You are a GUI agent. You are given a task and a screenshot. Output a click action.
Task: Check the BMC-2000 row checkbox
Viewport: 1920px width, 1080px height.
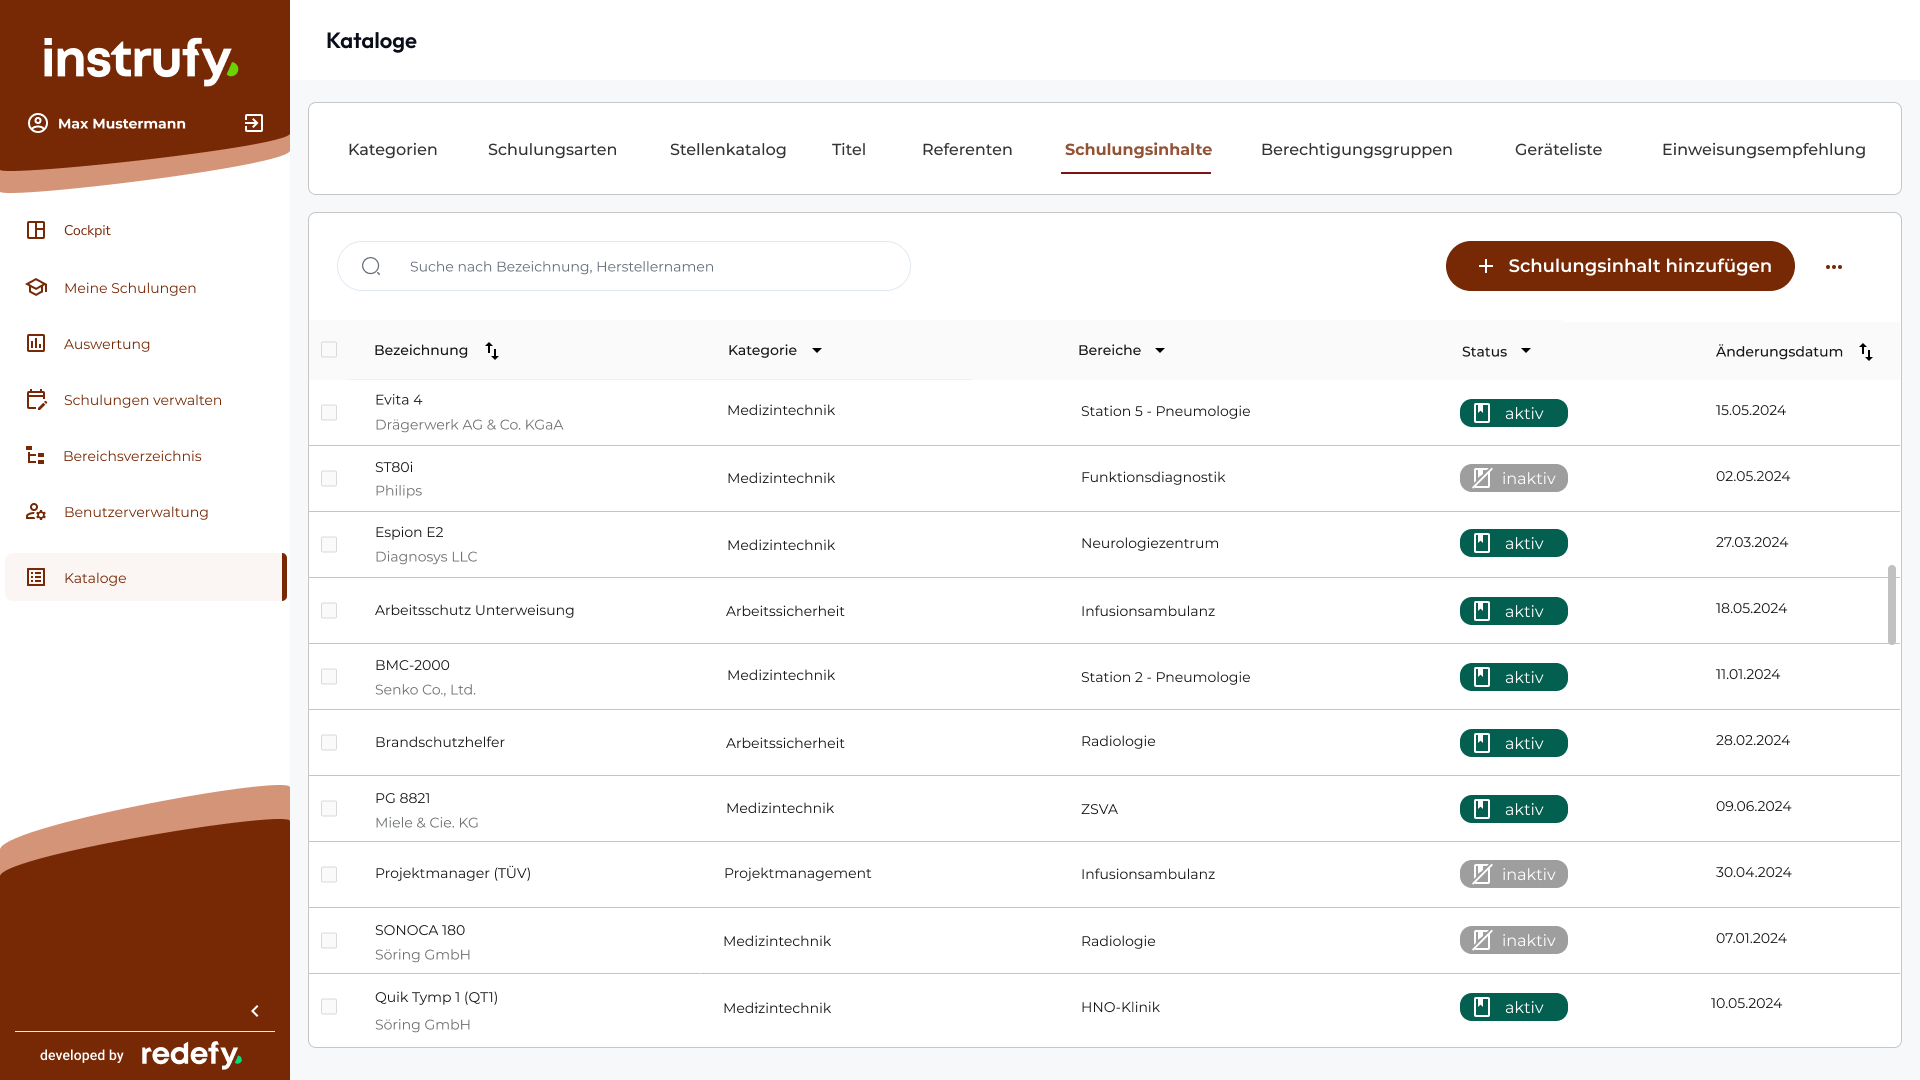click(x=329, y=676)
